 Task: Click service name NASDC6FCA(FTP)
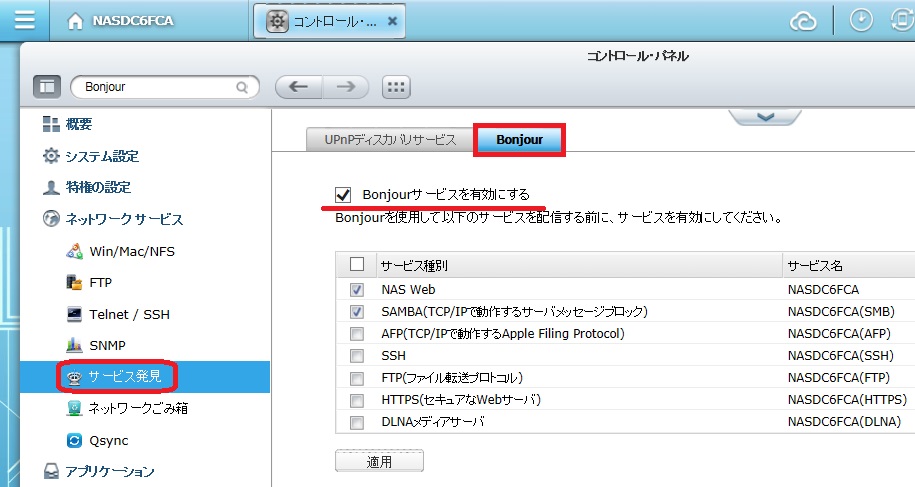click(x=839, y=378)
